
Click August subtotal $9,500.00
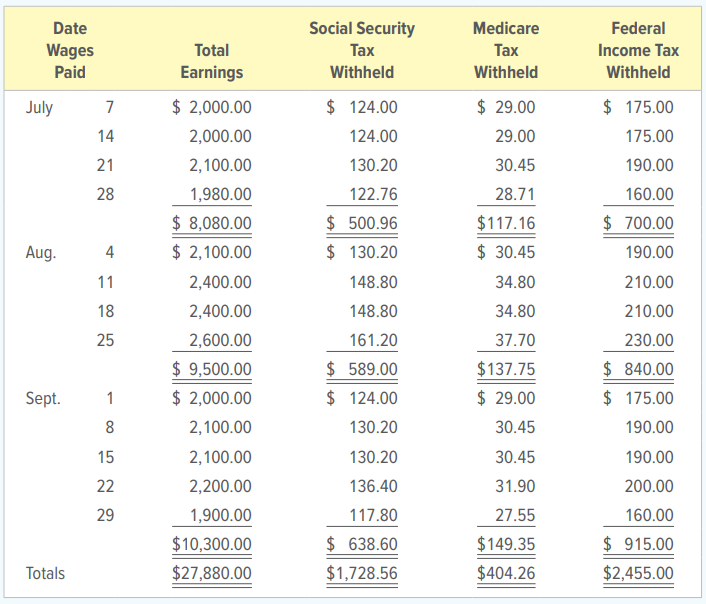(x=212, y=369)
